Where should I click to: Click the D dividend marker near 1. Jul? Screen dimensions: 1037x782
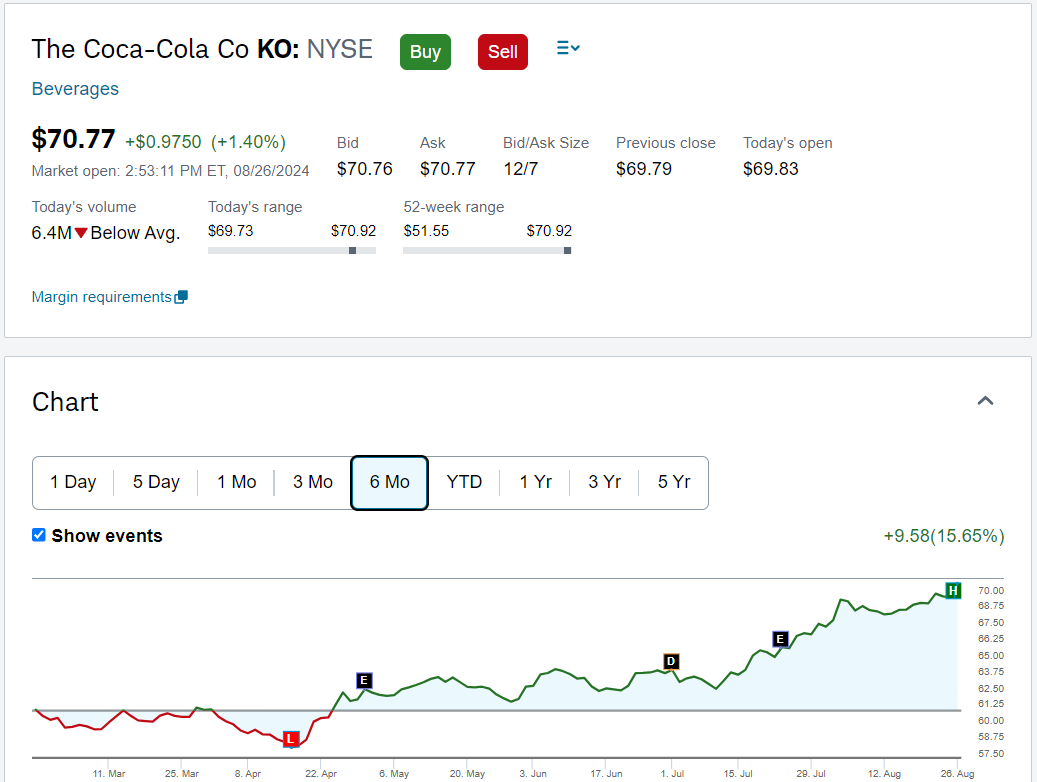[x=671, y=661]
